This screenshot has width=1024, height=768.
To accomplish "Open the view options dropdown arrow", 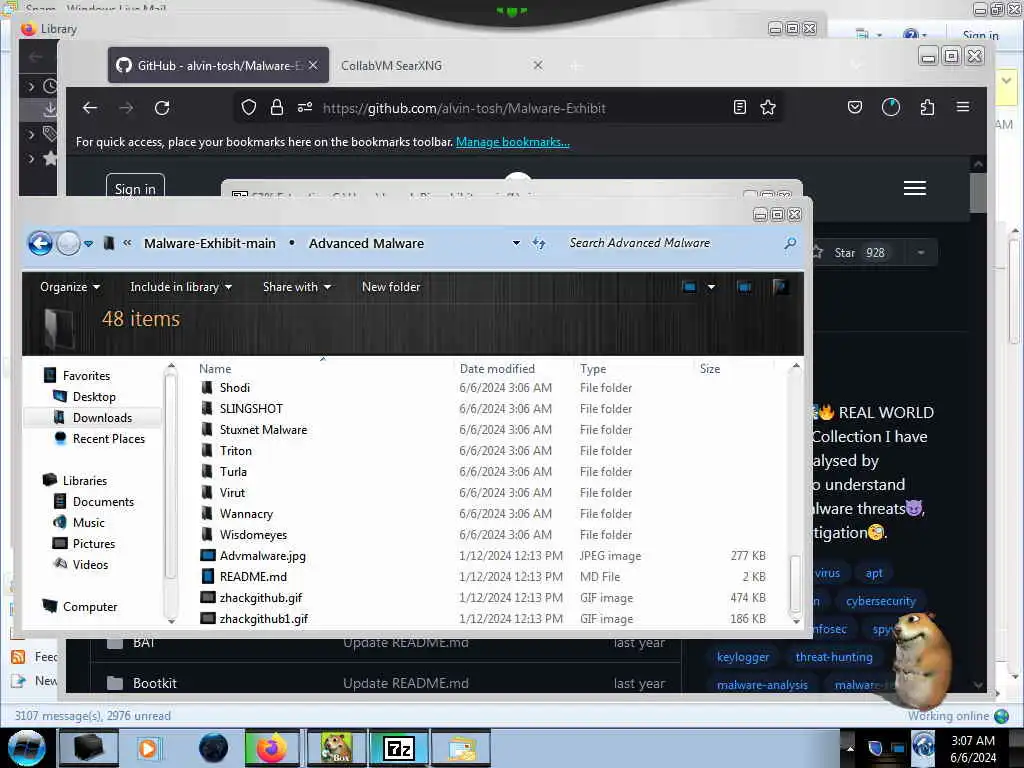I will [711, 287].
